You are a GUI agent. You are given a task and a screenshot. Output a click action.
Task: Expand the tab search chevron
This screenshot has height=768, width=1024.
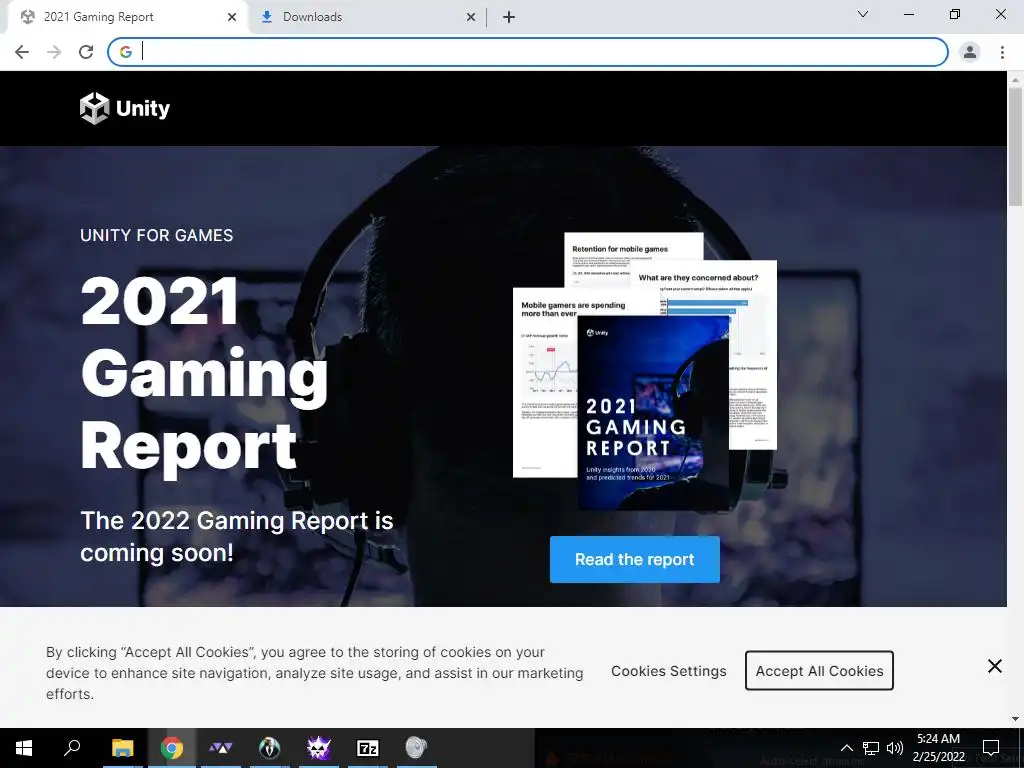[x=863, y=14]
